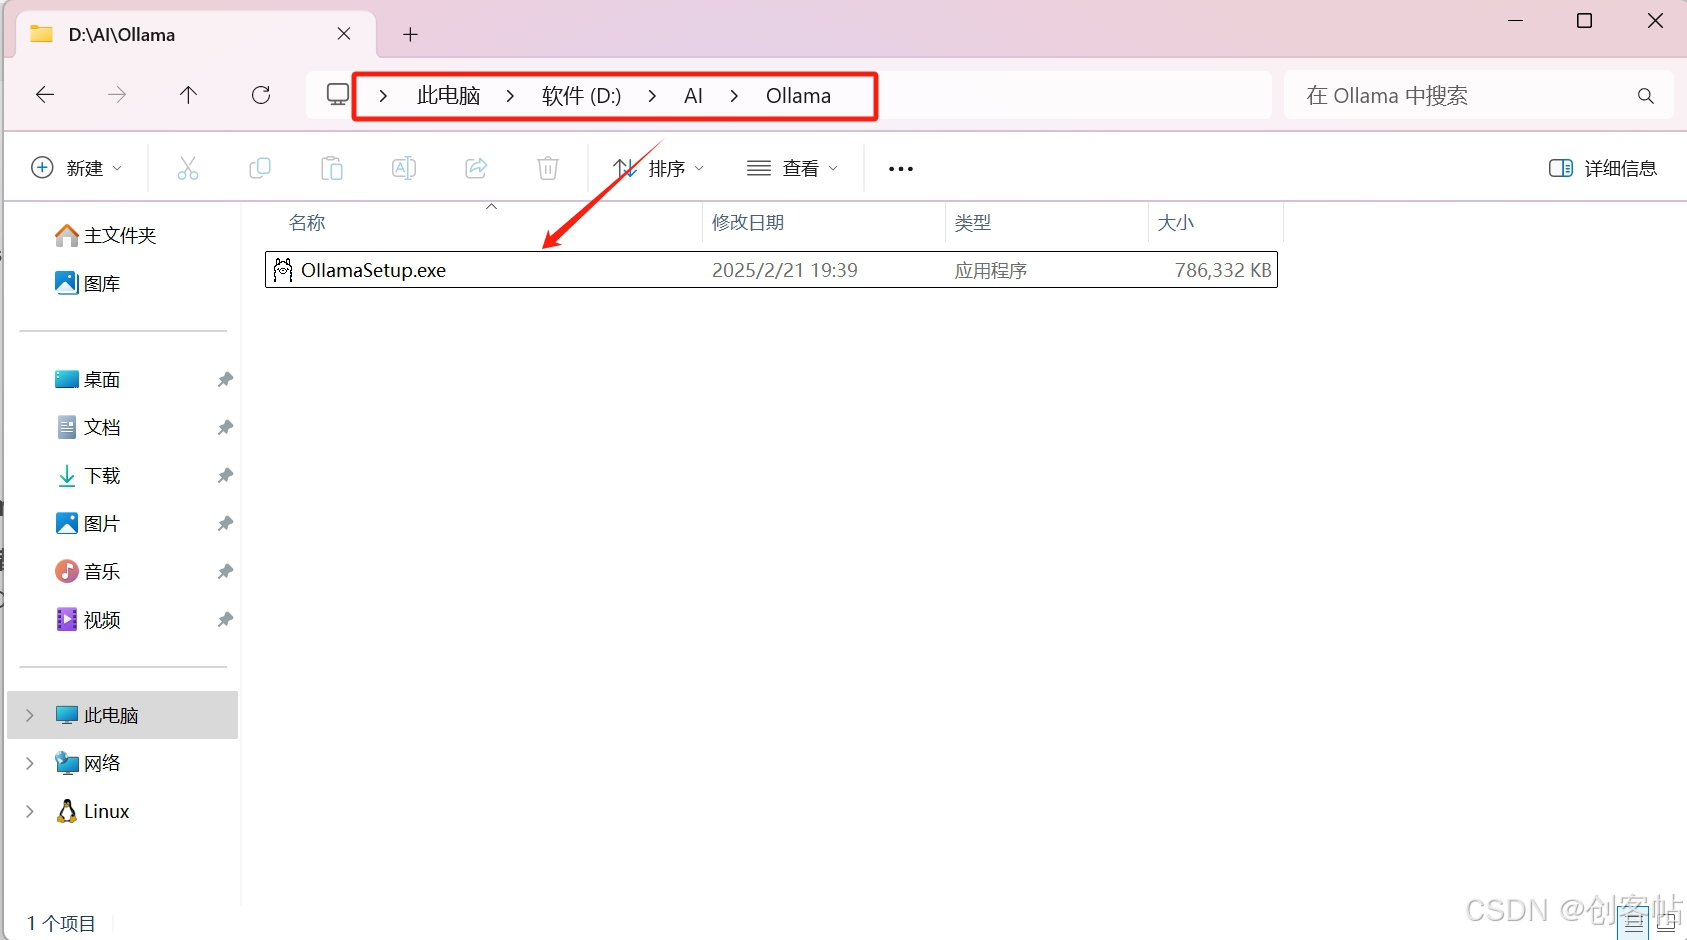This screenshot has height=940, width=1687.
Task: Click chevron before 此电脑 in address bar
Action: coord(383,96)
